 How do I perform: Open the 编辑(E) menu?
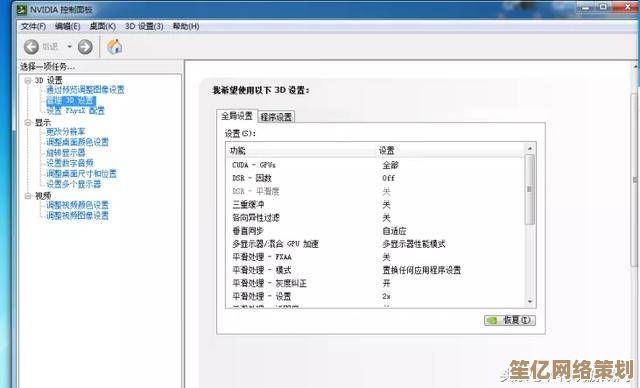coord(67,27)
